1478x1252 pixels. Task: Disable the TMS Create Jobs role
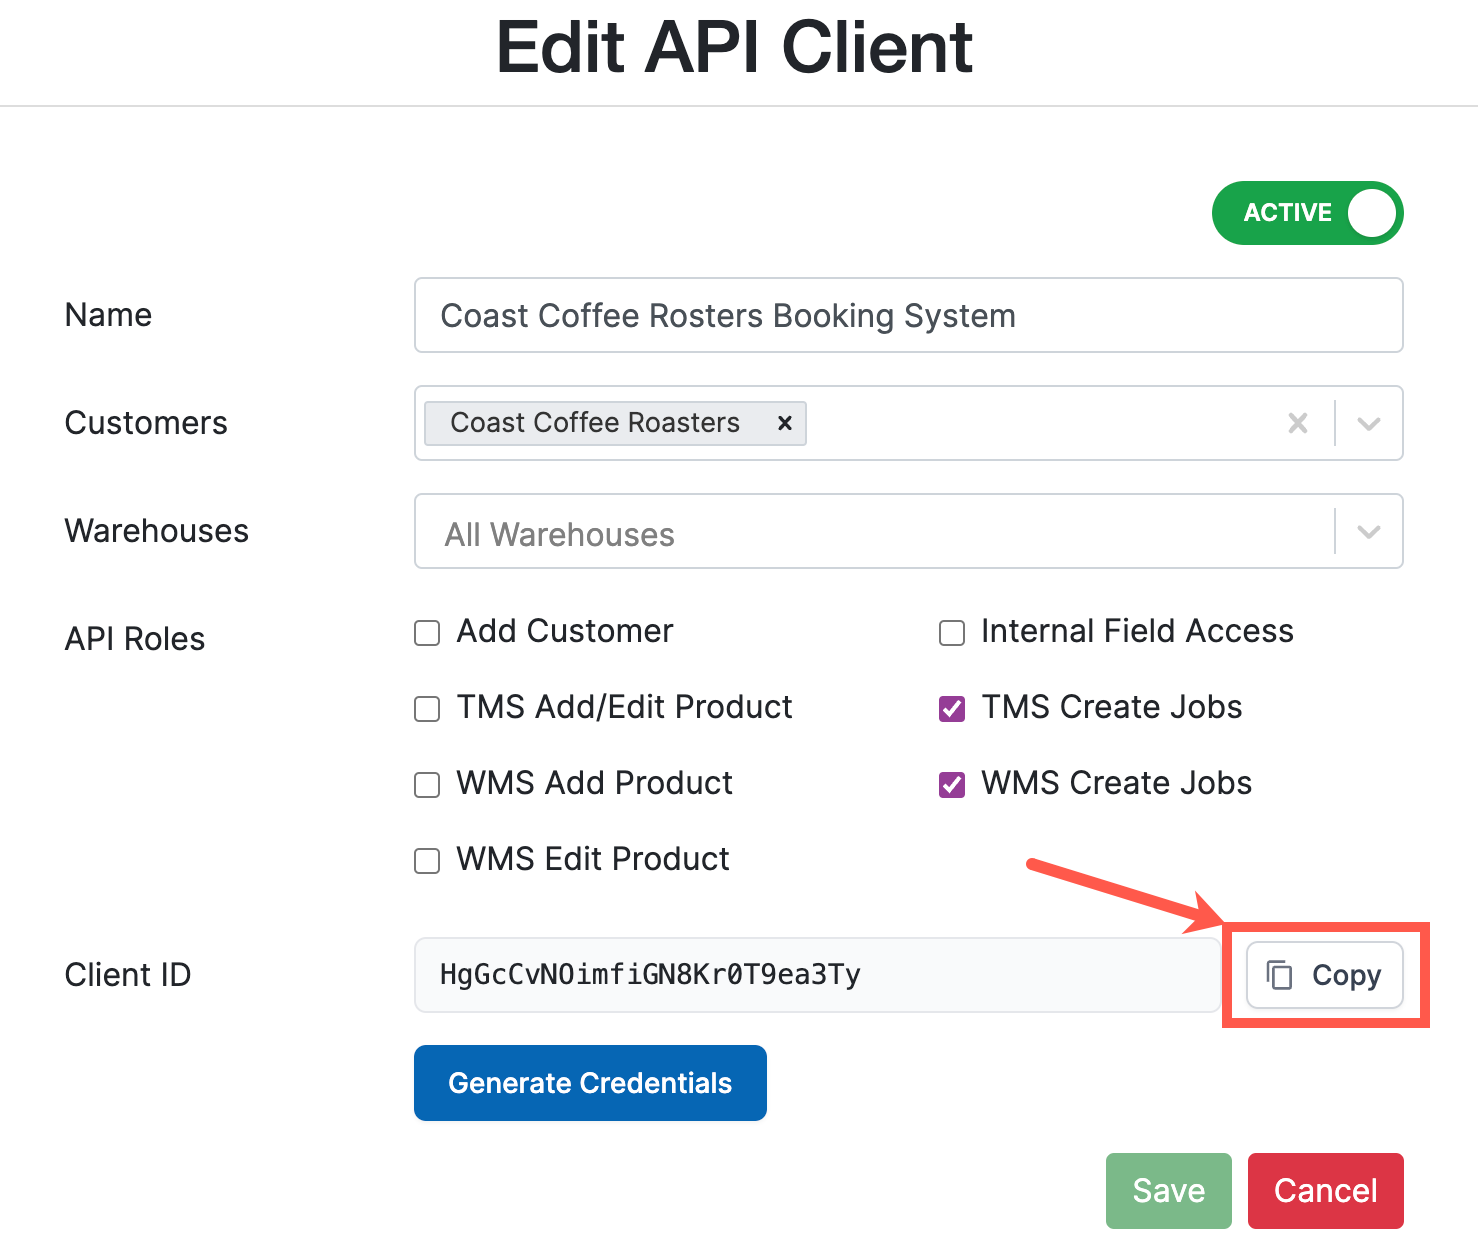tap(952, 708)
